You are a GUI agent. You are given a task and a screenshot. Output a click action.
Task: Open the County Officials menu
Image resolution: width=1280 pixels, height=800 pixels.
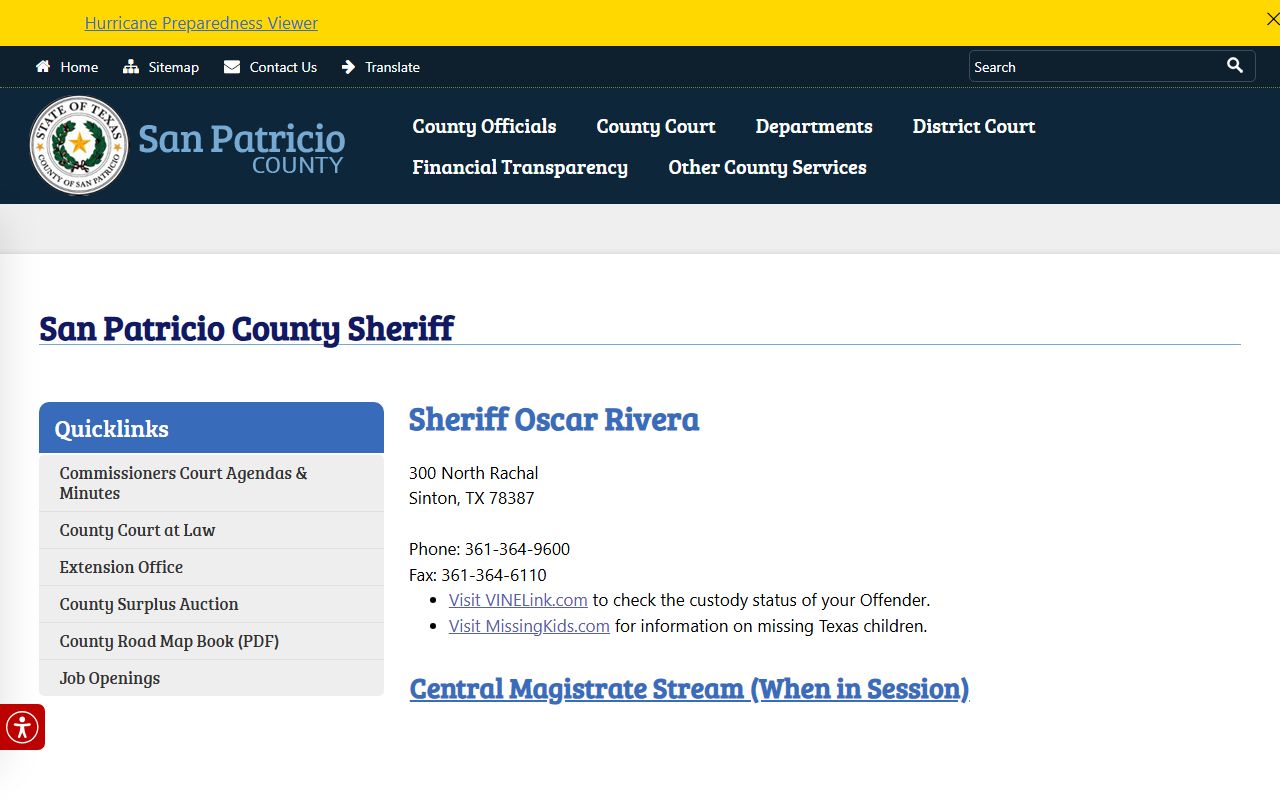coord(484,126)
